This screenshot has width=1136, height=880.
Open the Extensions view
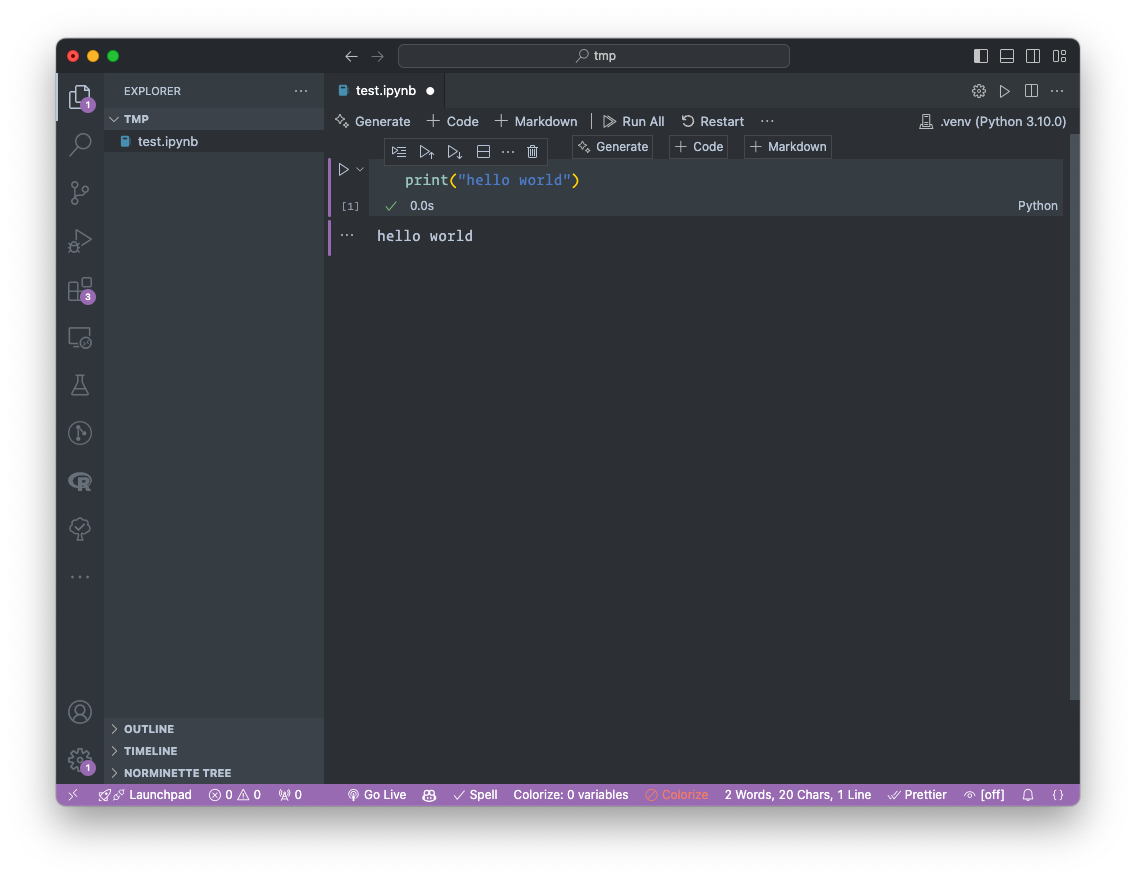point(80,289)
